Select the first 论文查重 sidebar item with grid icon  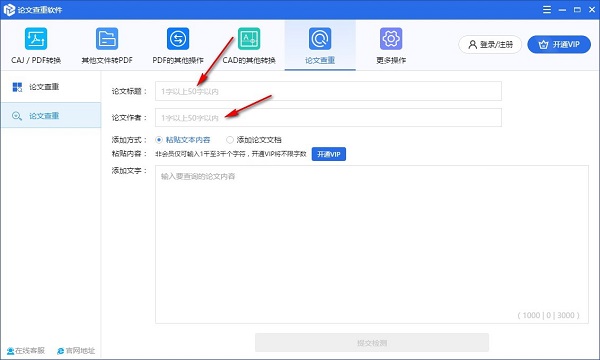click(51, 87)
